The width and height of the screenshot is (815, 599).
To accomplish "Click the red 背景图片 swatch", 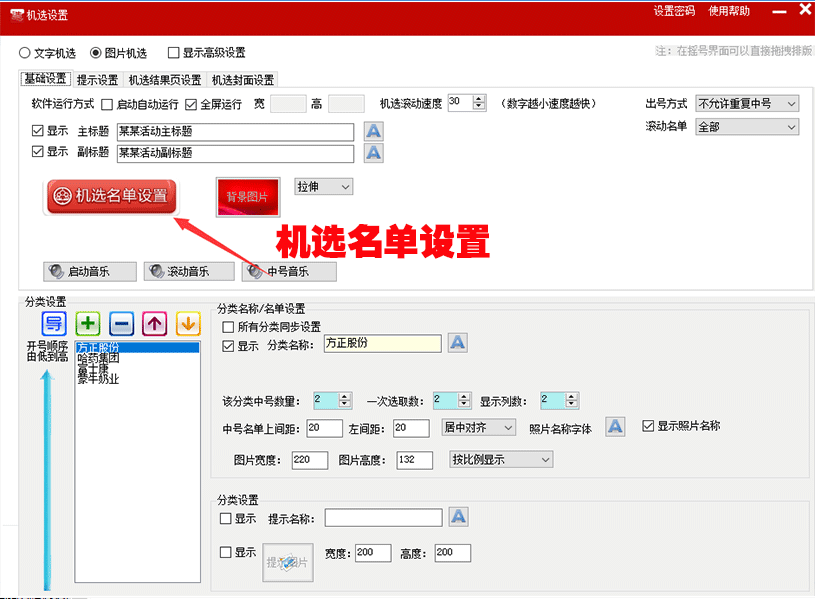I will tap(247, 197).
